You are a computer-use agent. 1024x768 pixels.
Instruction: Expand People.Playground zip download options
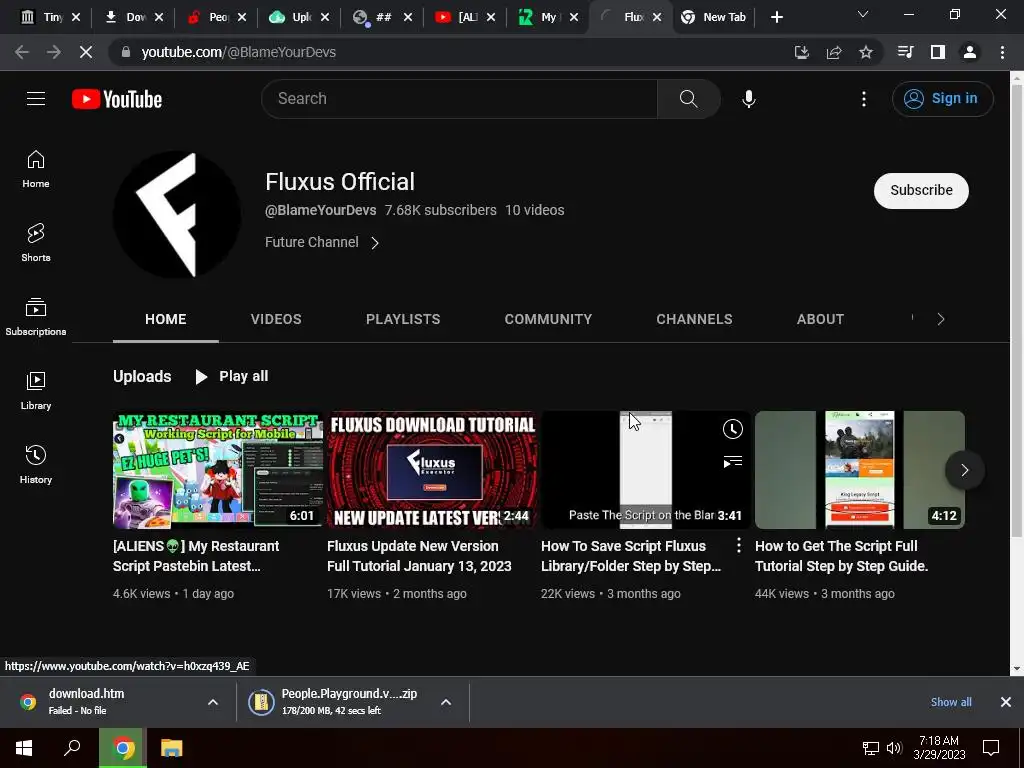(446, 702)
